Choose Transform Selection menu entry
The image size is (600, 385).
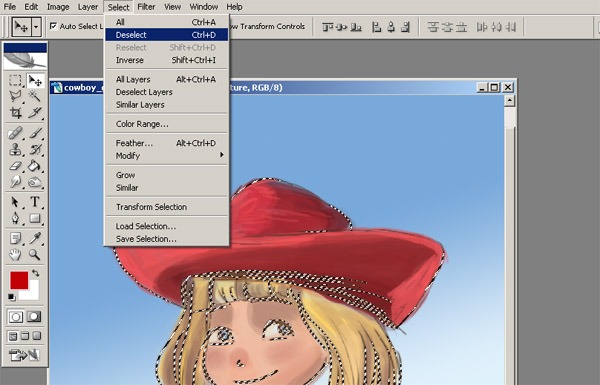(x=167, y=207)
